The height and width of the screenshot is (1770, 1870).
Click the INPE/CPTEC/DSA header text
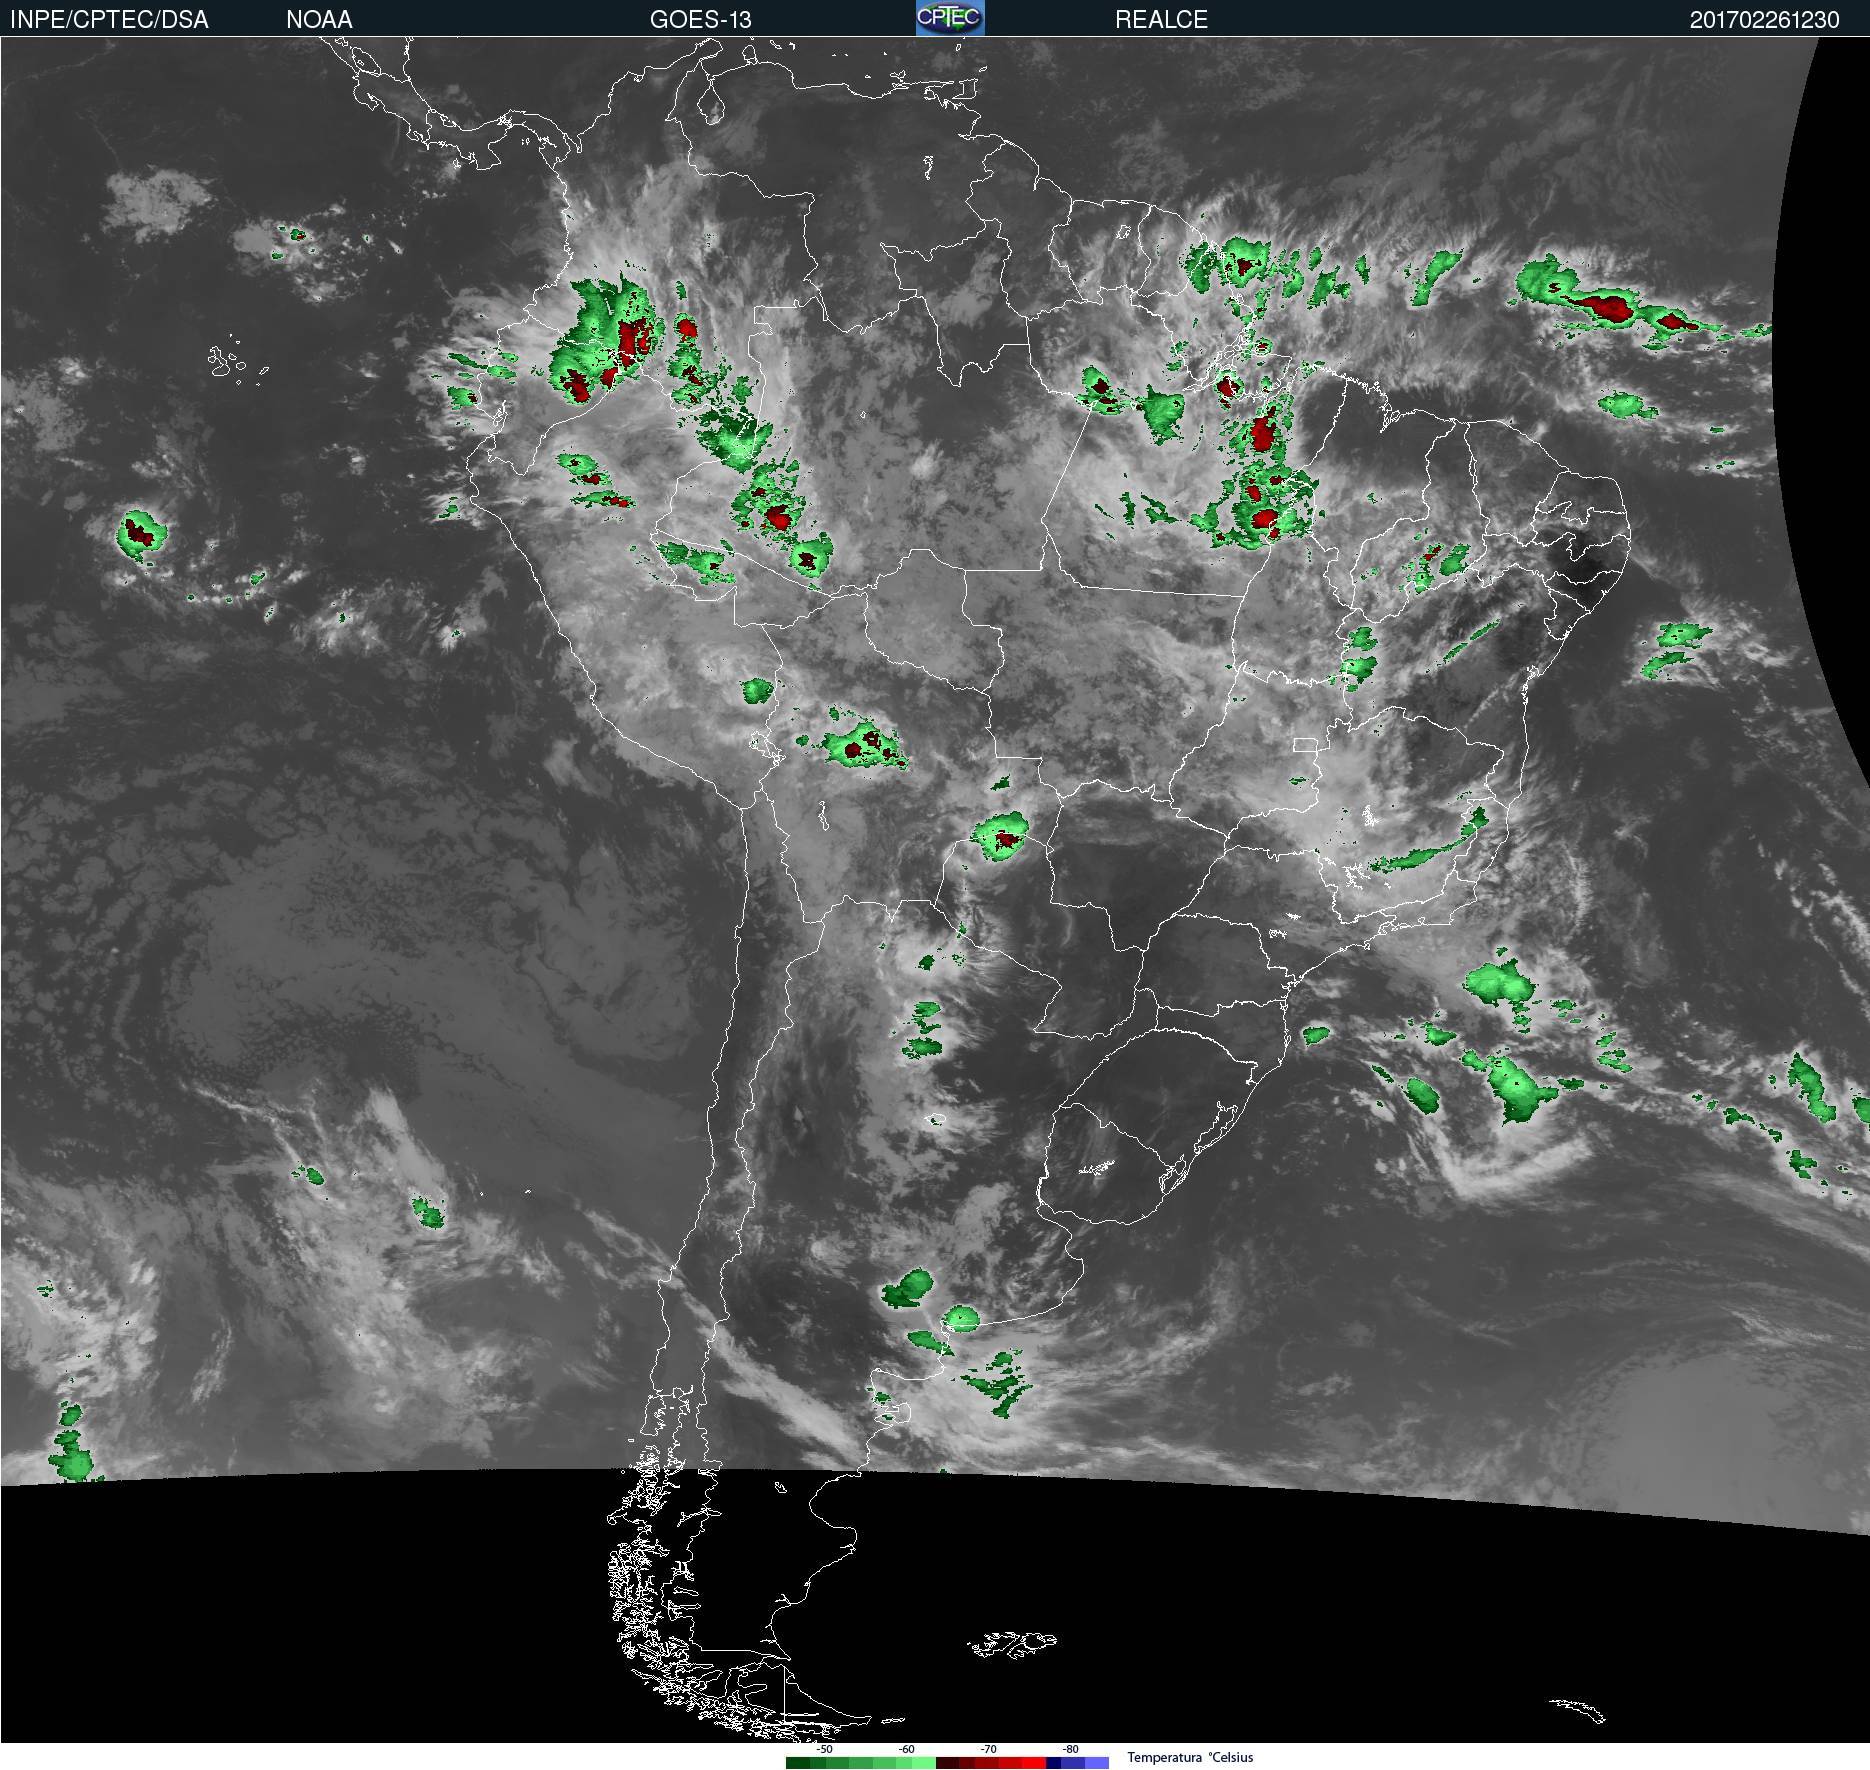(109, 20)
